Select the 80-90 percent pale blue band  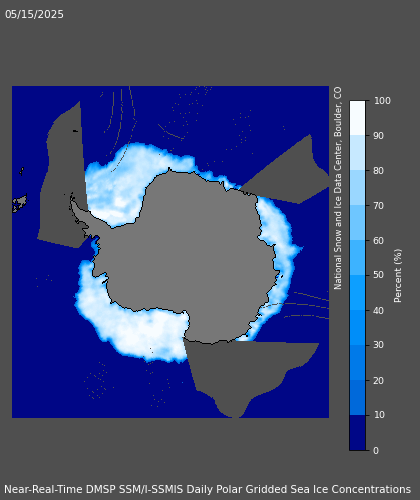click(x=357, y=153)
